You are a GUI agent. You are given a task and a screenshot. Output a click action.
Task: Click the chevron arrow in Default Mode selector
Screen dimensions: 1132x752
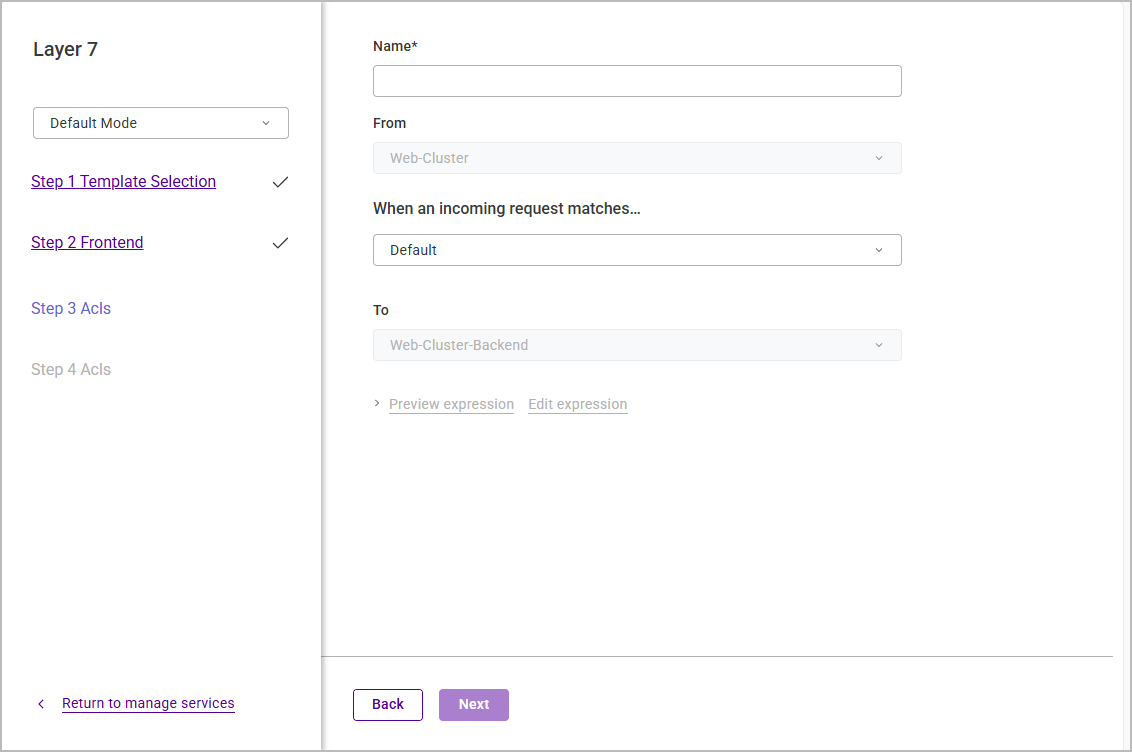point(266,123)
